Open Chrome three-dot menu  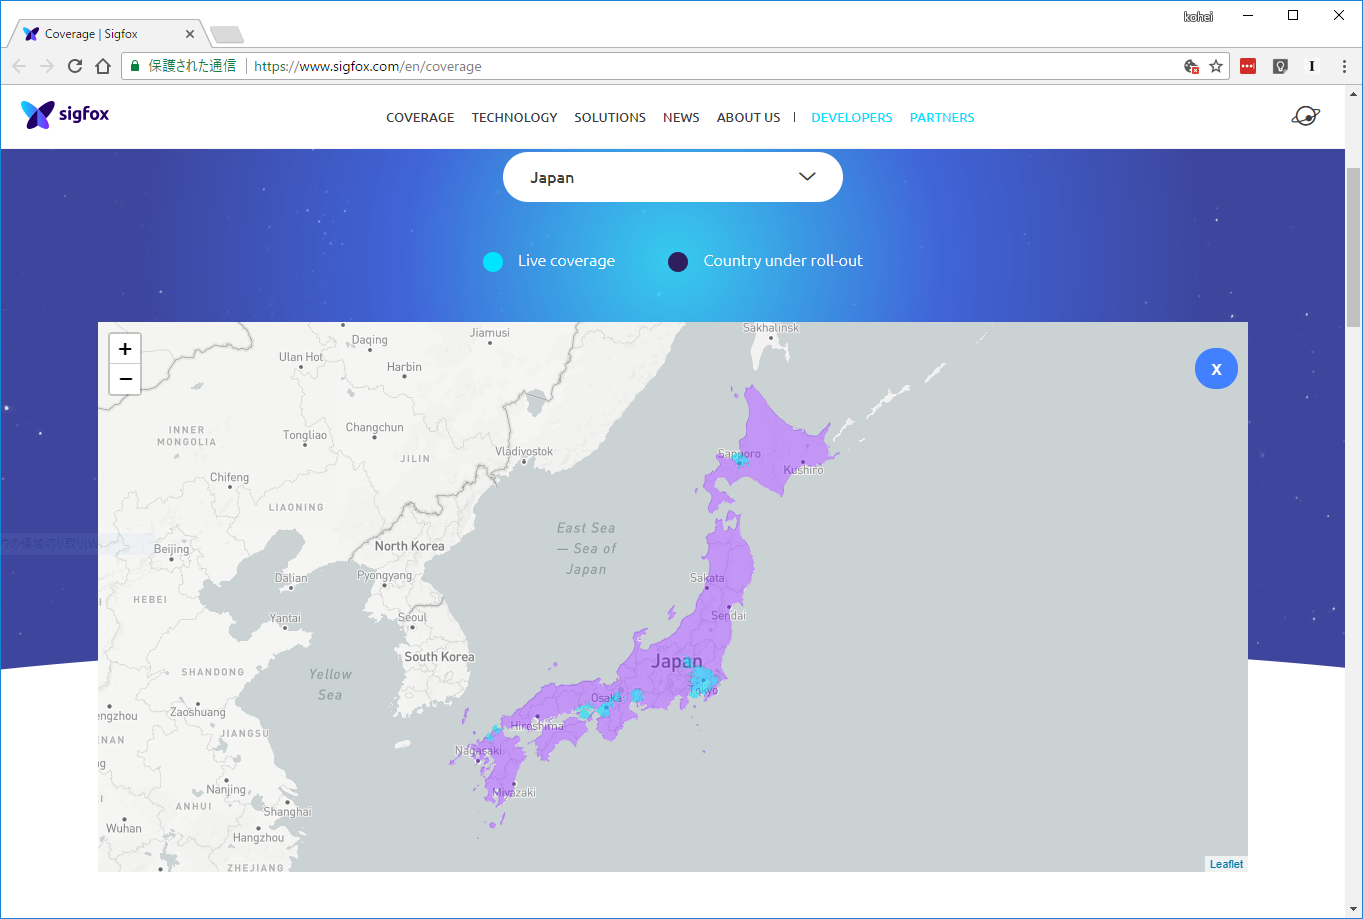[x=1344, y=66]
